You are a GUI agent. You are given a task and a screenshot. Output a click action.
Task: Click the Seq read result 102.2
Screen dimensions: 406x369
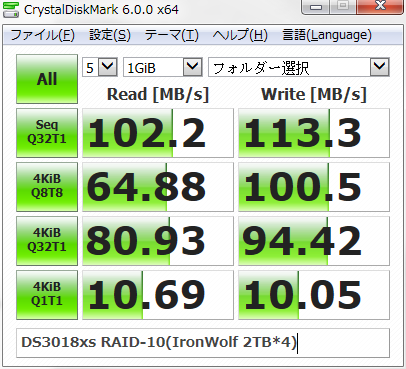point(158,133)
